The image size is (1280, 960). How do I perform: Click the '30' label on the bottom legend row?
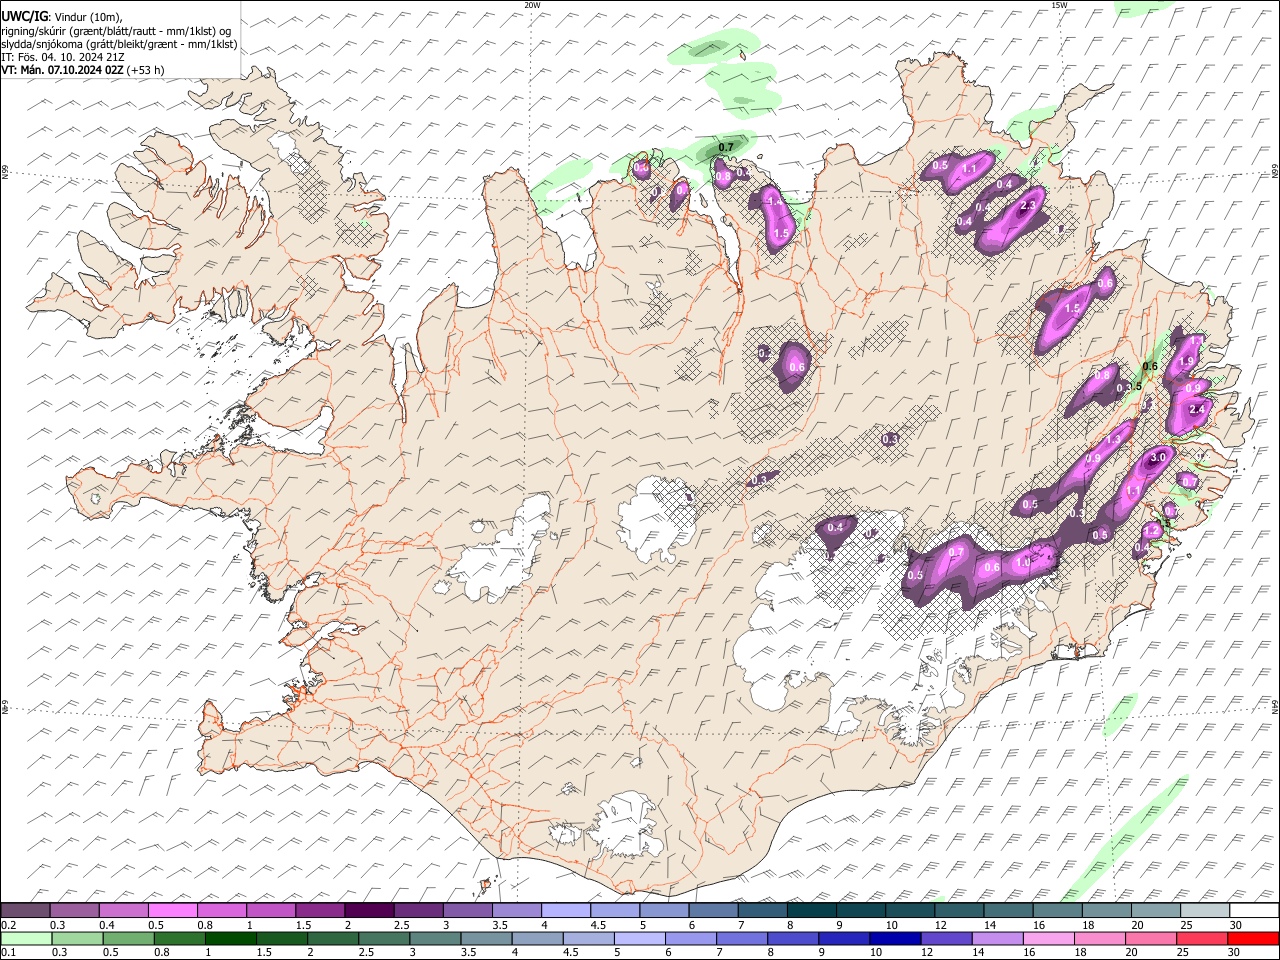point(1236,952)
